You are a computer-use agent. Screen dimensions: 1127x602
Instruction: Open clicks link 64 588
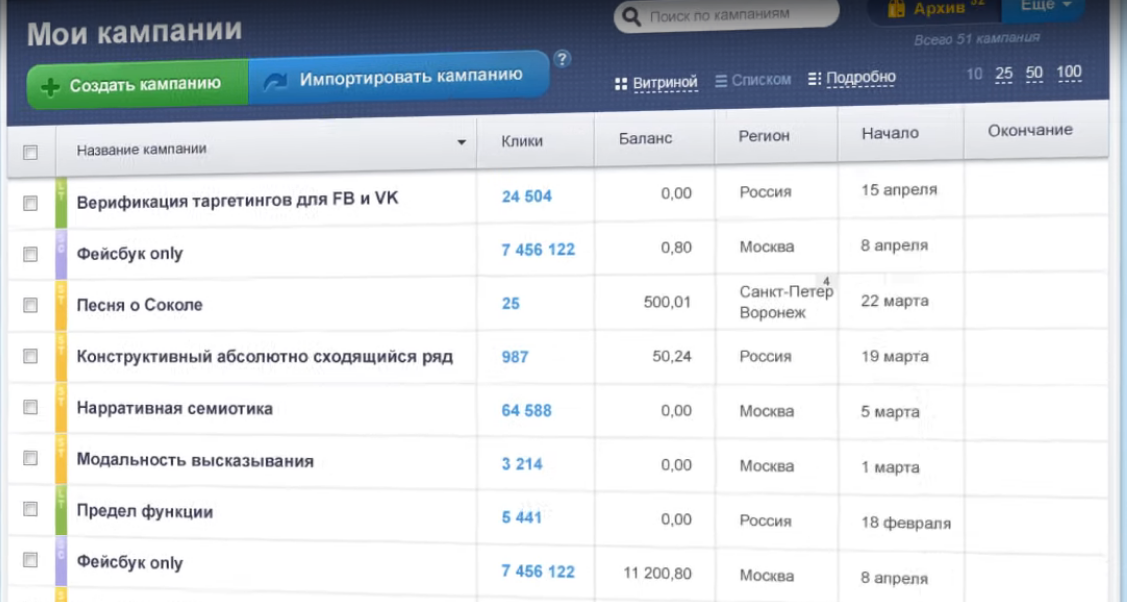527,411
